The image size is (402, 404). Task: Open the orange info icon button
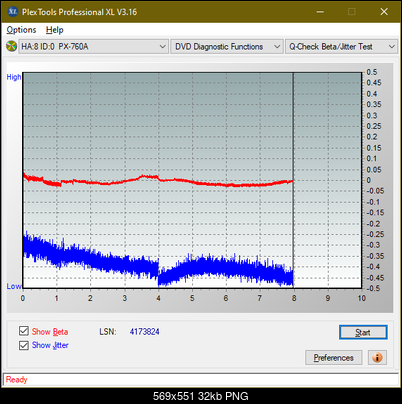(377, 358)
